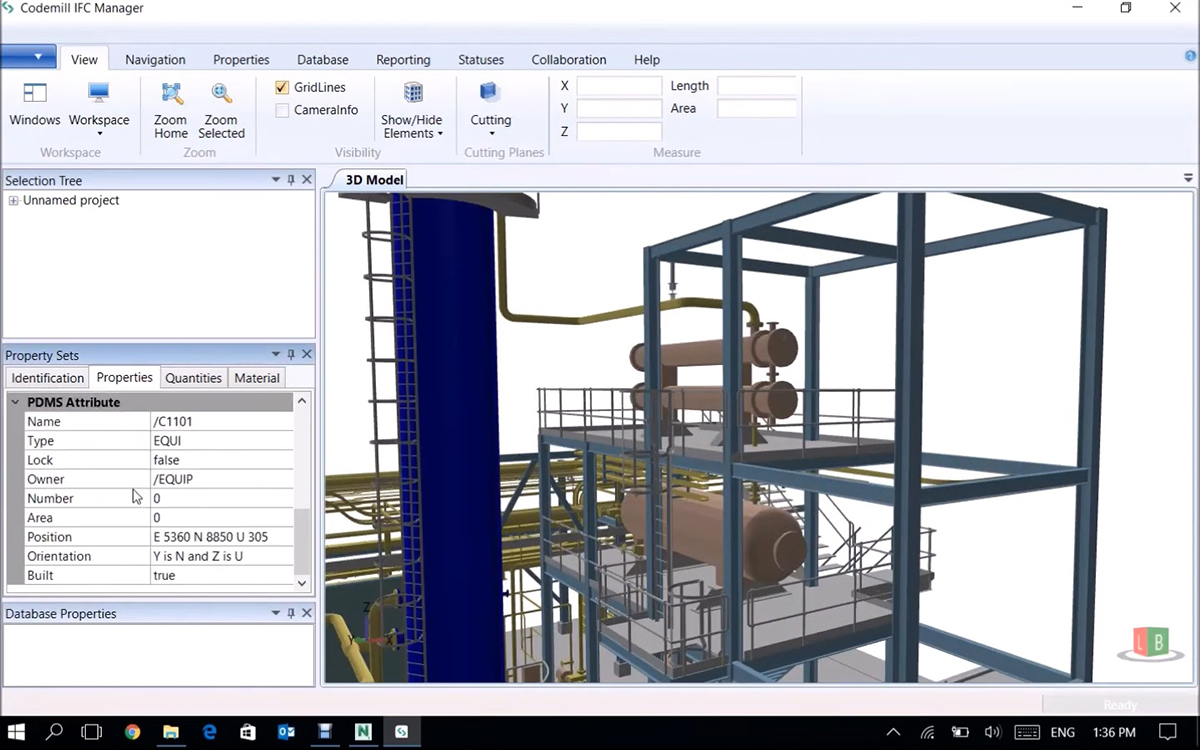Open Outlook from the taskbar
Viewport: 1200px width, 750px height.
click(x=286, y=732)
